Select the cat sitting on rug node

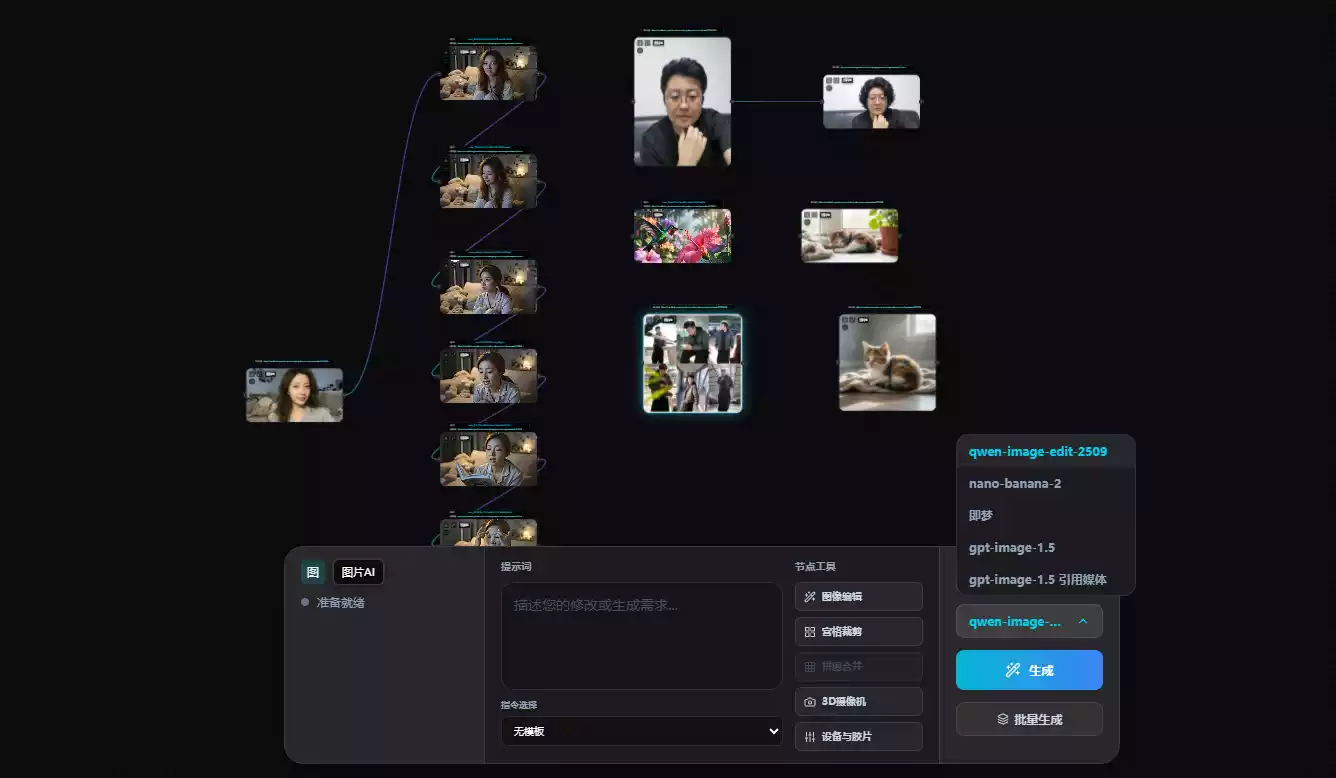pyautogui.click(x=887, y=362)
